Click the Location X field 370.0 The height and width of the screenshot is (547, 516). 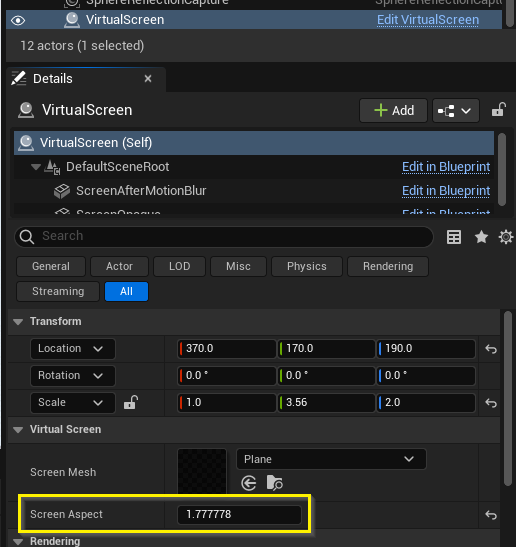(x=227, y=349)
